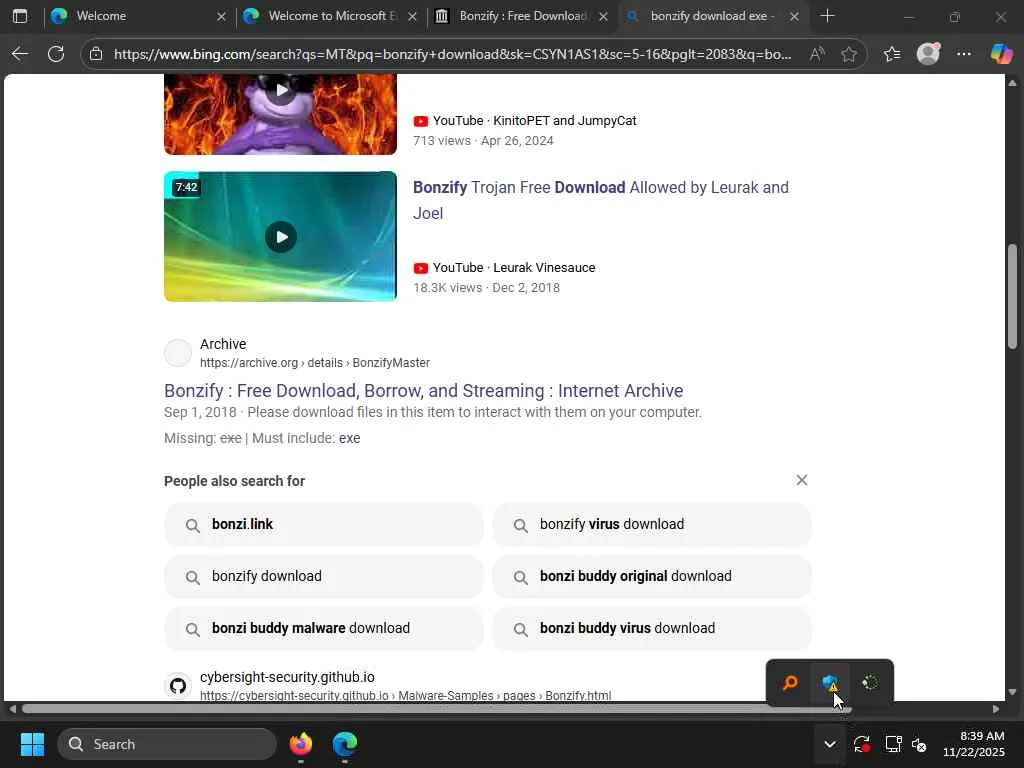
Task: Launch Copilot from the toolbar
Action: pos(1001,54)
